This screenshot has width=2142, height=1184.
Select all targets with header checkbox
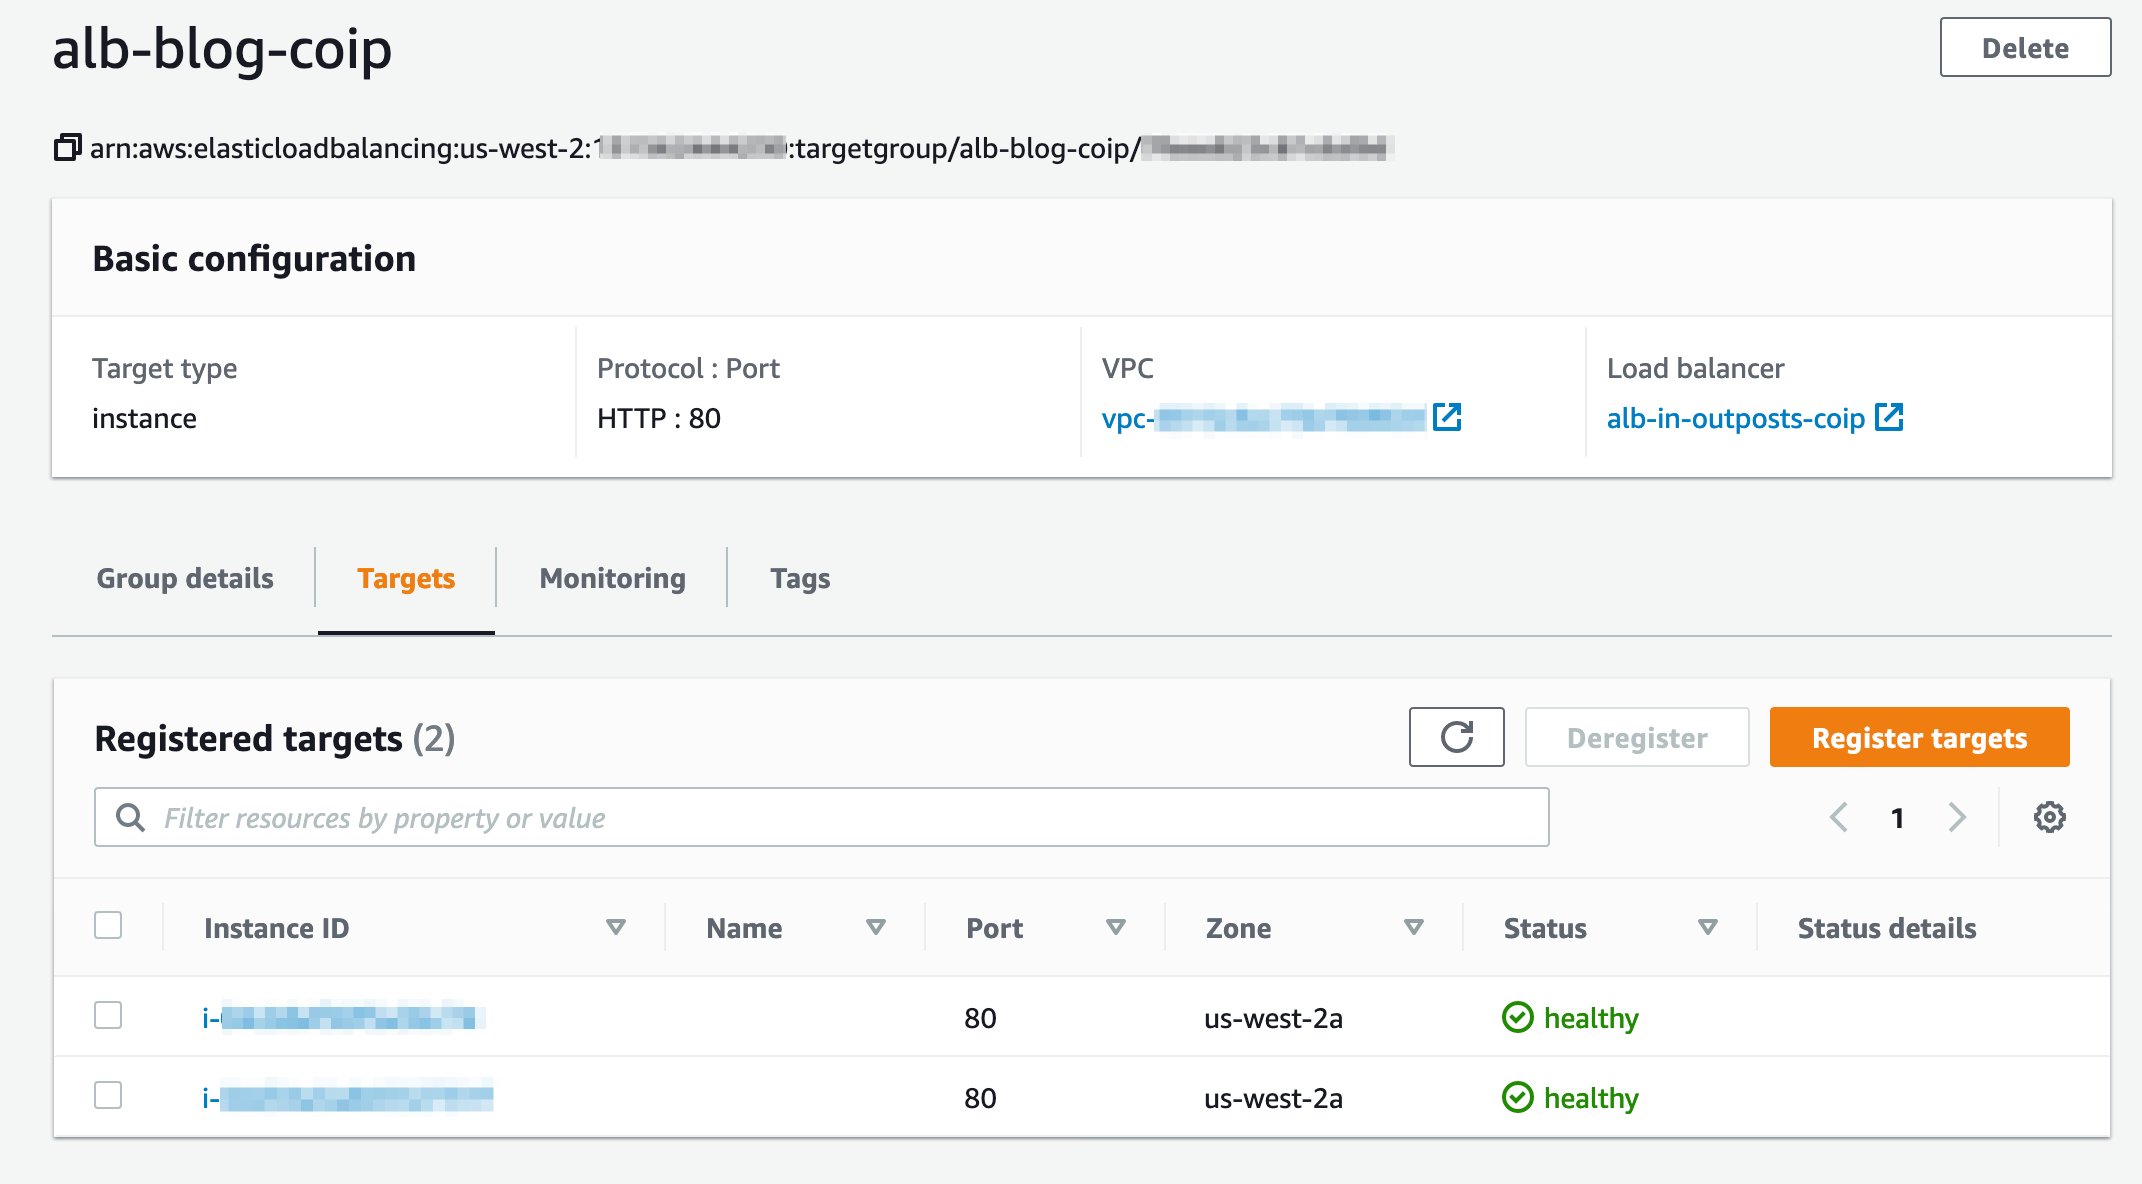tap(108, 925)
